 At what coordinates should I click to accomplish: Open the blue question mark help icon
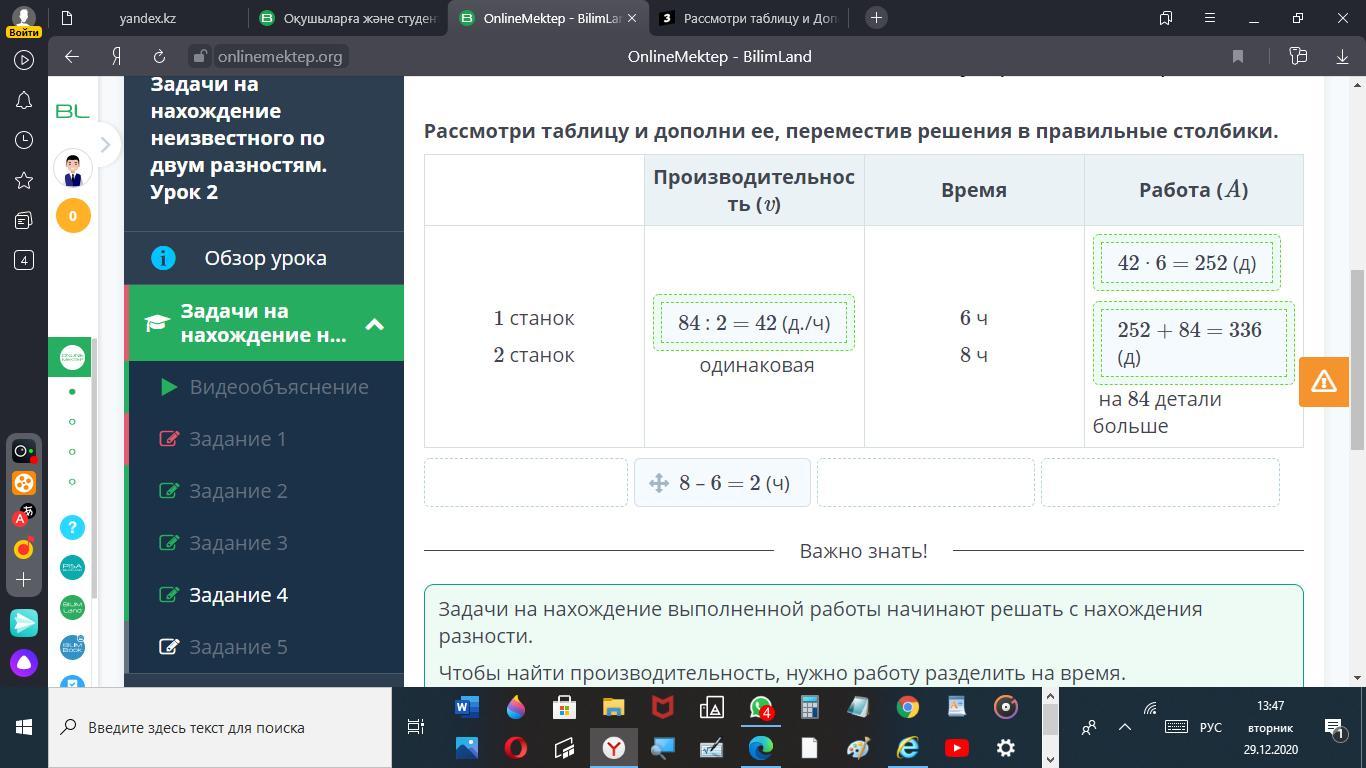coord(72,527)
